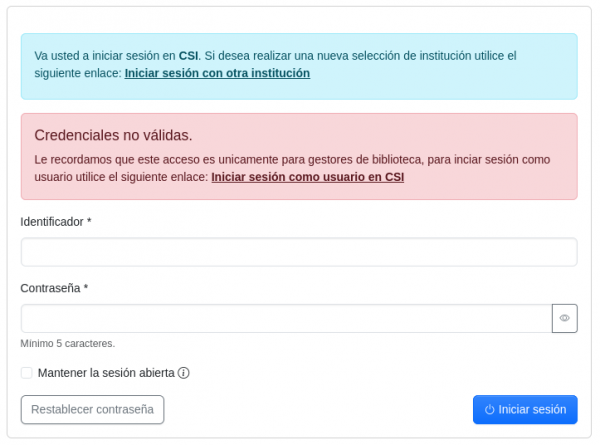Click into the Contraseña password field
600x445 pixels.
pos(286,318)
